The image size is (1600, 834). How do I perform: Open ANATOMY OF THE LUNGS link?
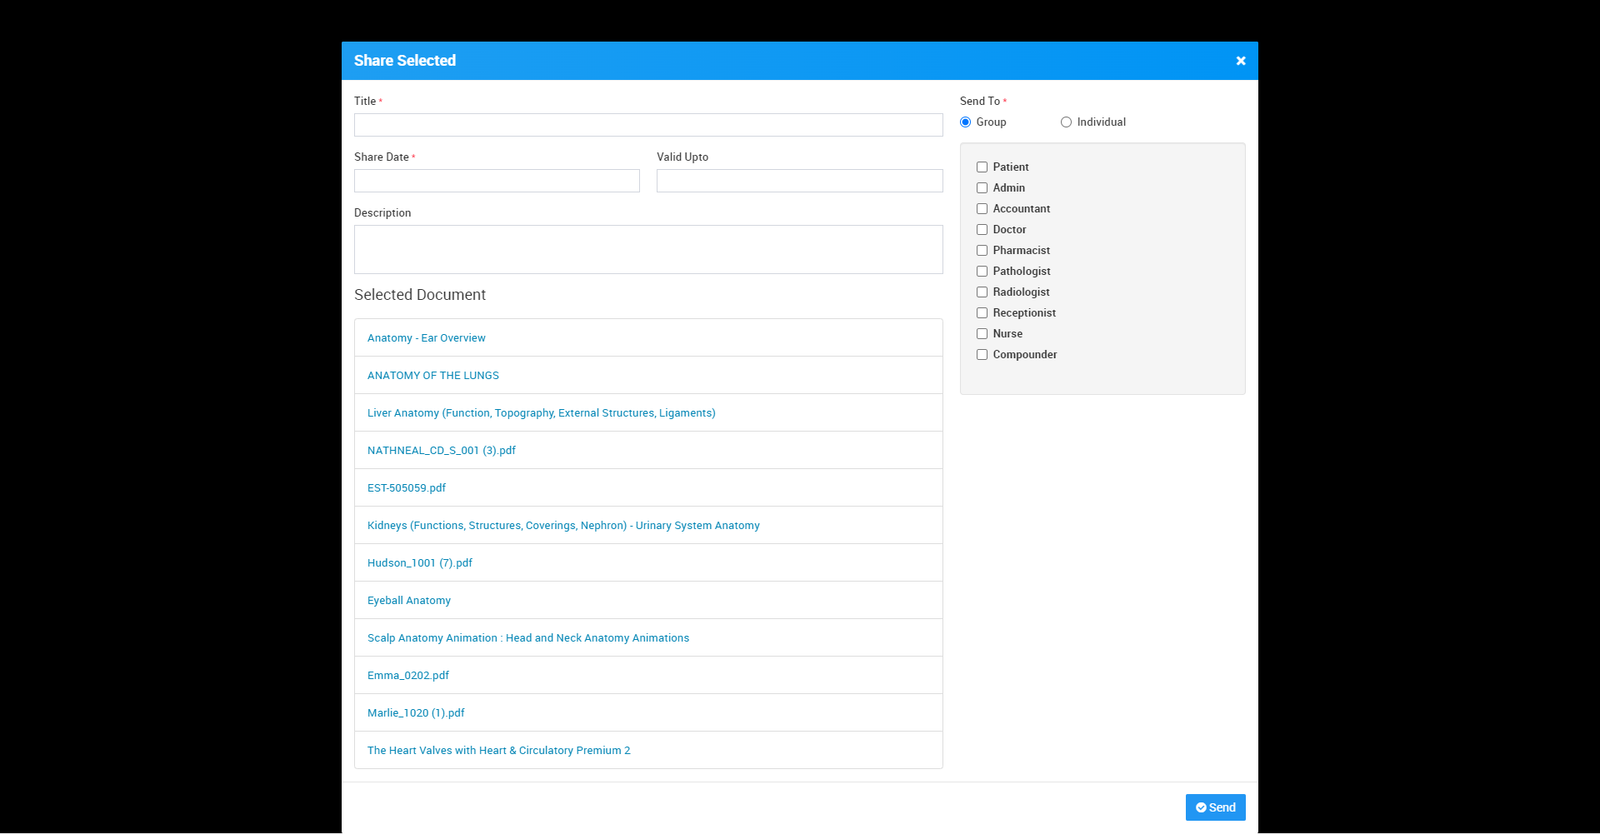click(x=433, y=376)
